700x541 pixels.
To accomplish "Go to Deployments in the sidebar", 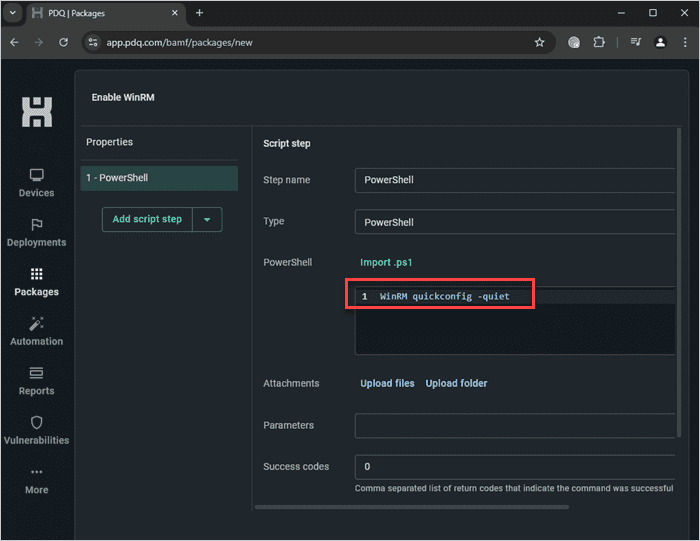I will click(x=37, y=233).
